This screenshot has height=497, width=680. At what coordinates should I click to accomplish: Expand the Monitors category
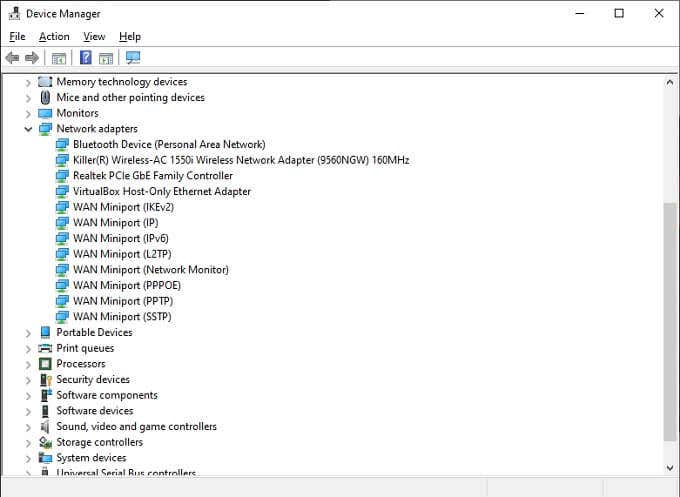[x=28, y=114]
